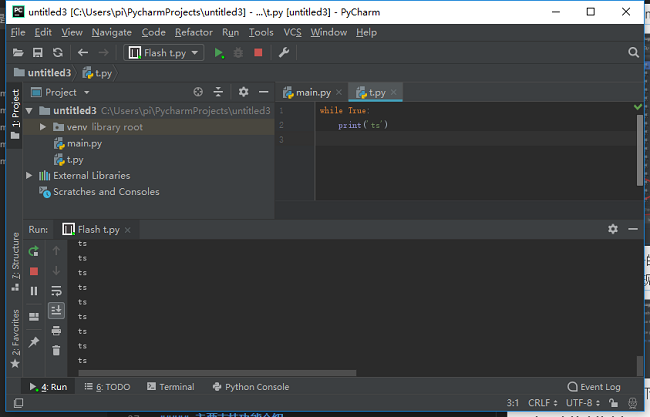
Task: Toggle soft-wrap in the Run console
Action: (x=56, y=291)
